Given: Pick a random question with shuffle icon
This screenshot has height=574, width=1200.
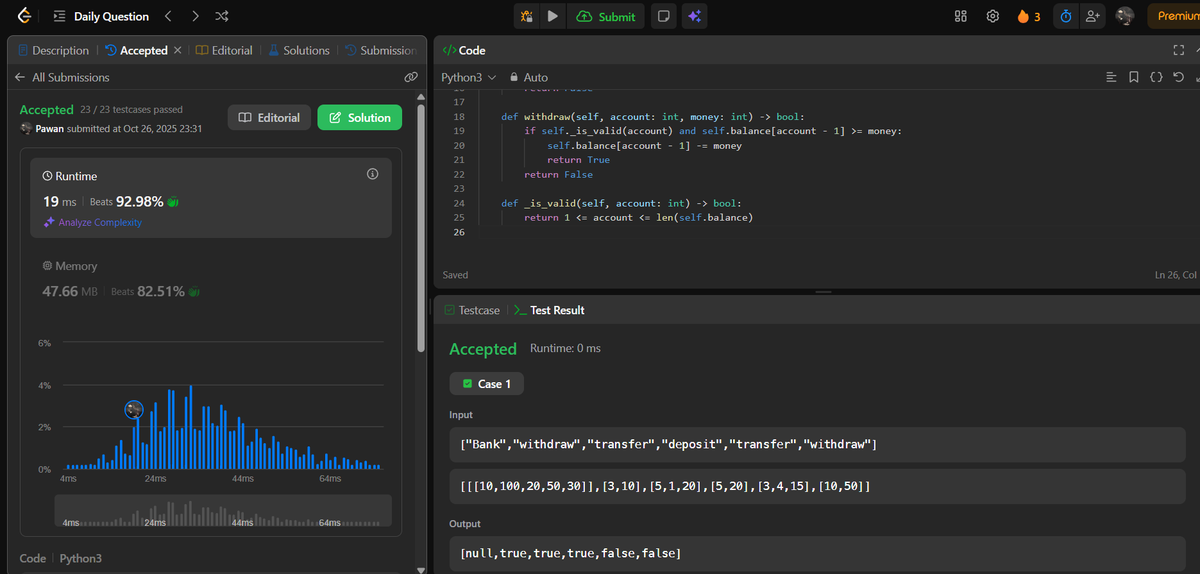Looking at the screenshot, I should 222,16.
